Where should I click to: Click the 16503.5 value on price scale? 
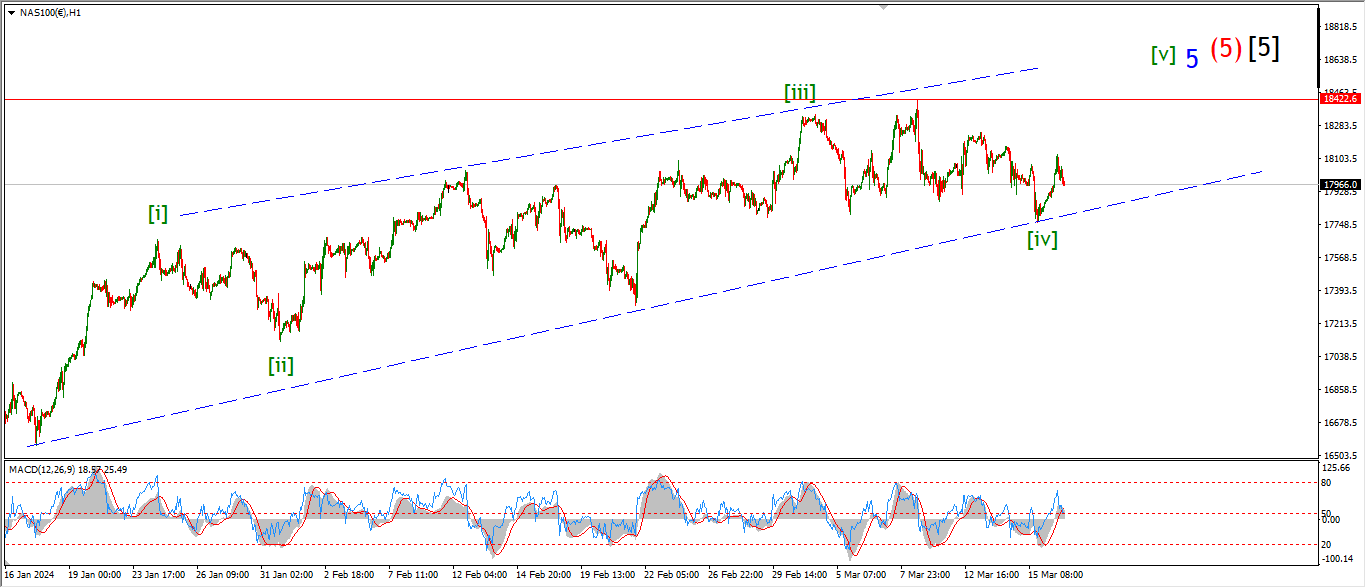click(1338, 455)
